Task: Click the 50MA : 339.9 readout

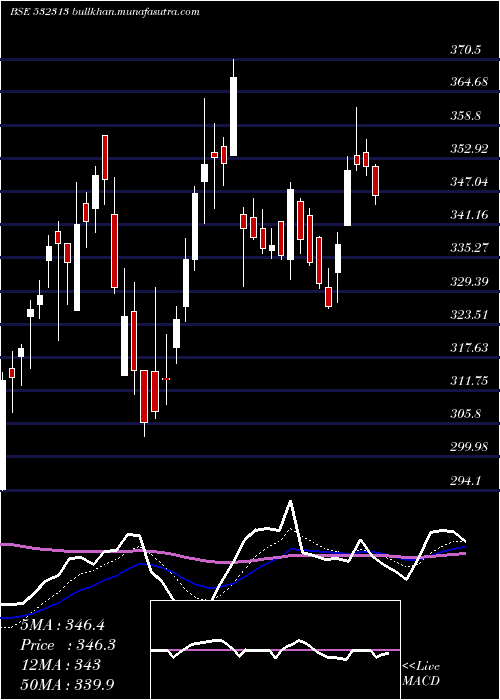Action: 67,684
